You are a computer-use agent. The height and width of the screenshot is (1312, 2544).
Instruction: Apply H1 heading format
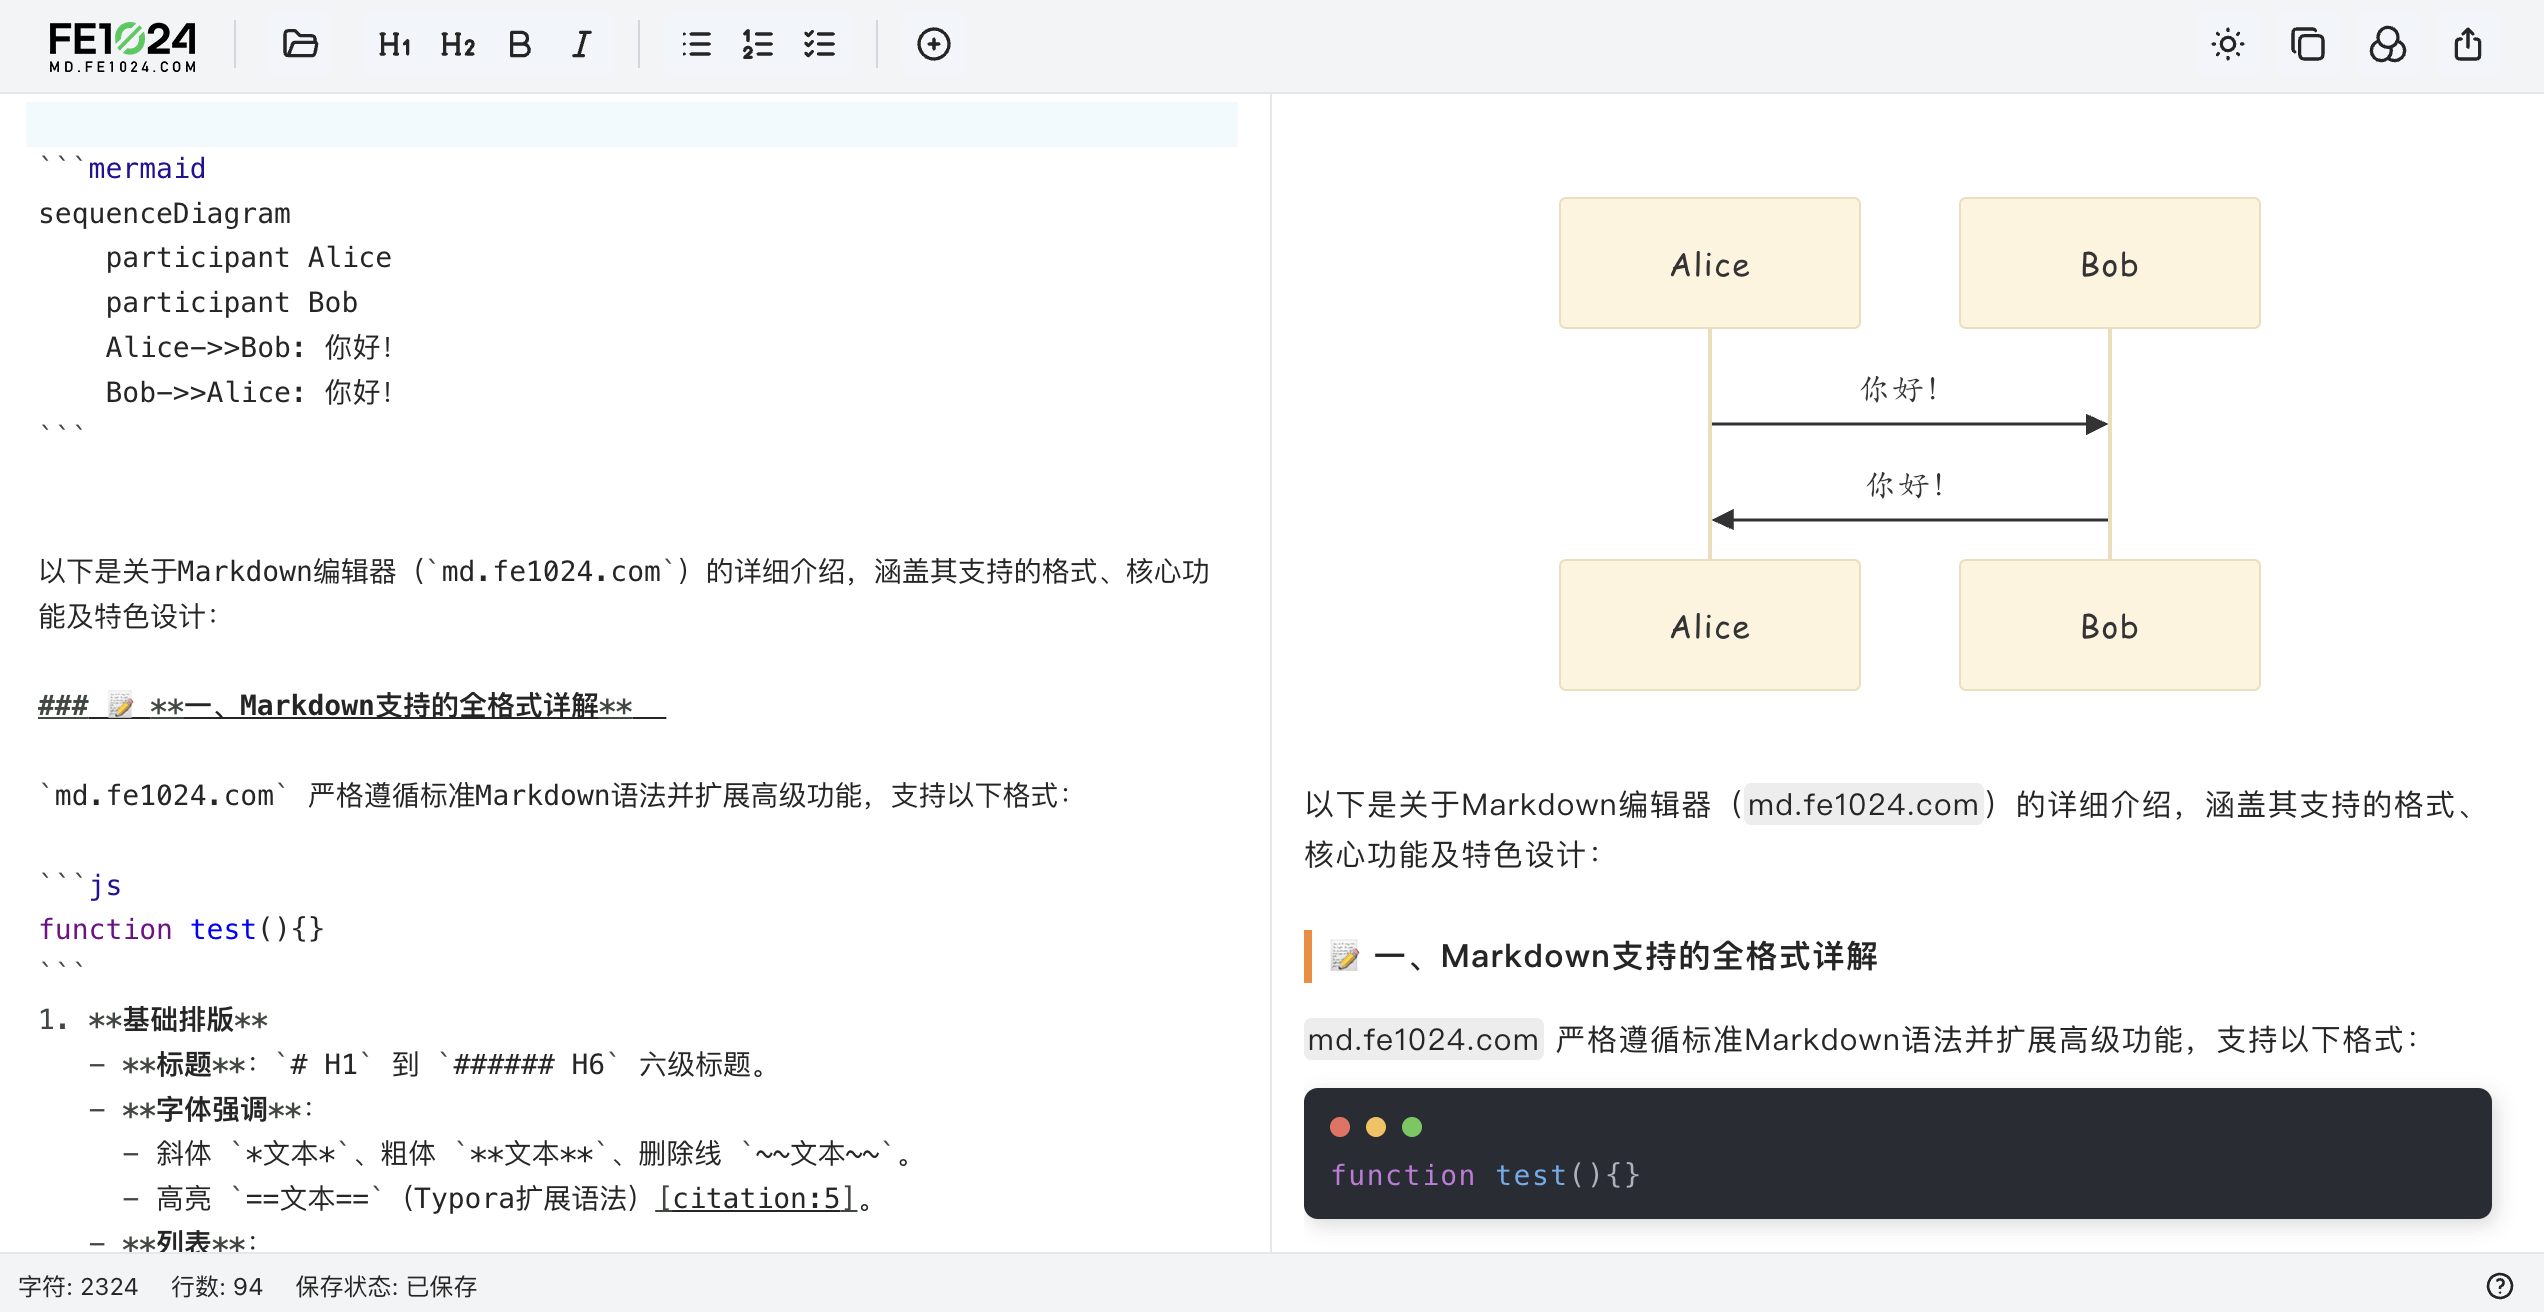pyautogui.click(x=394, y=44)
